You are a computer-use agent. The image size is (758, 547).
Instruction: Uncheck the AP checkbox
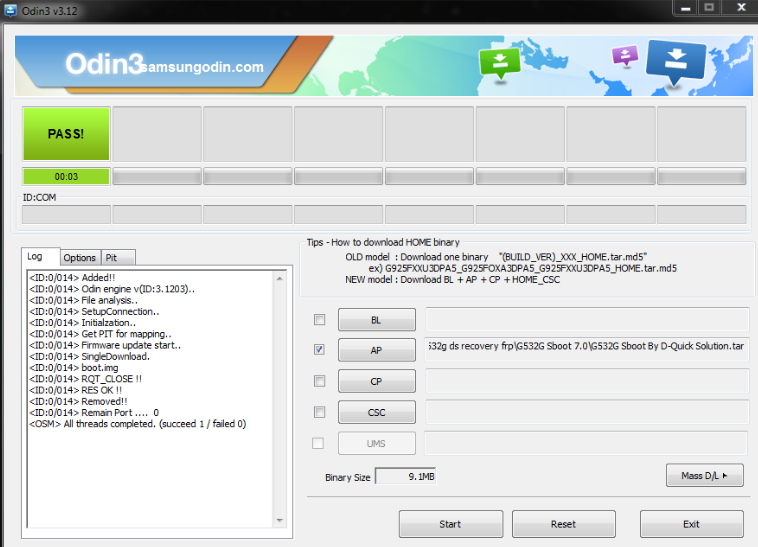(320, 349)
